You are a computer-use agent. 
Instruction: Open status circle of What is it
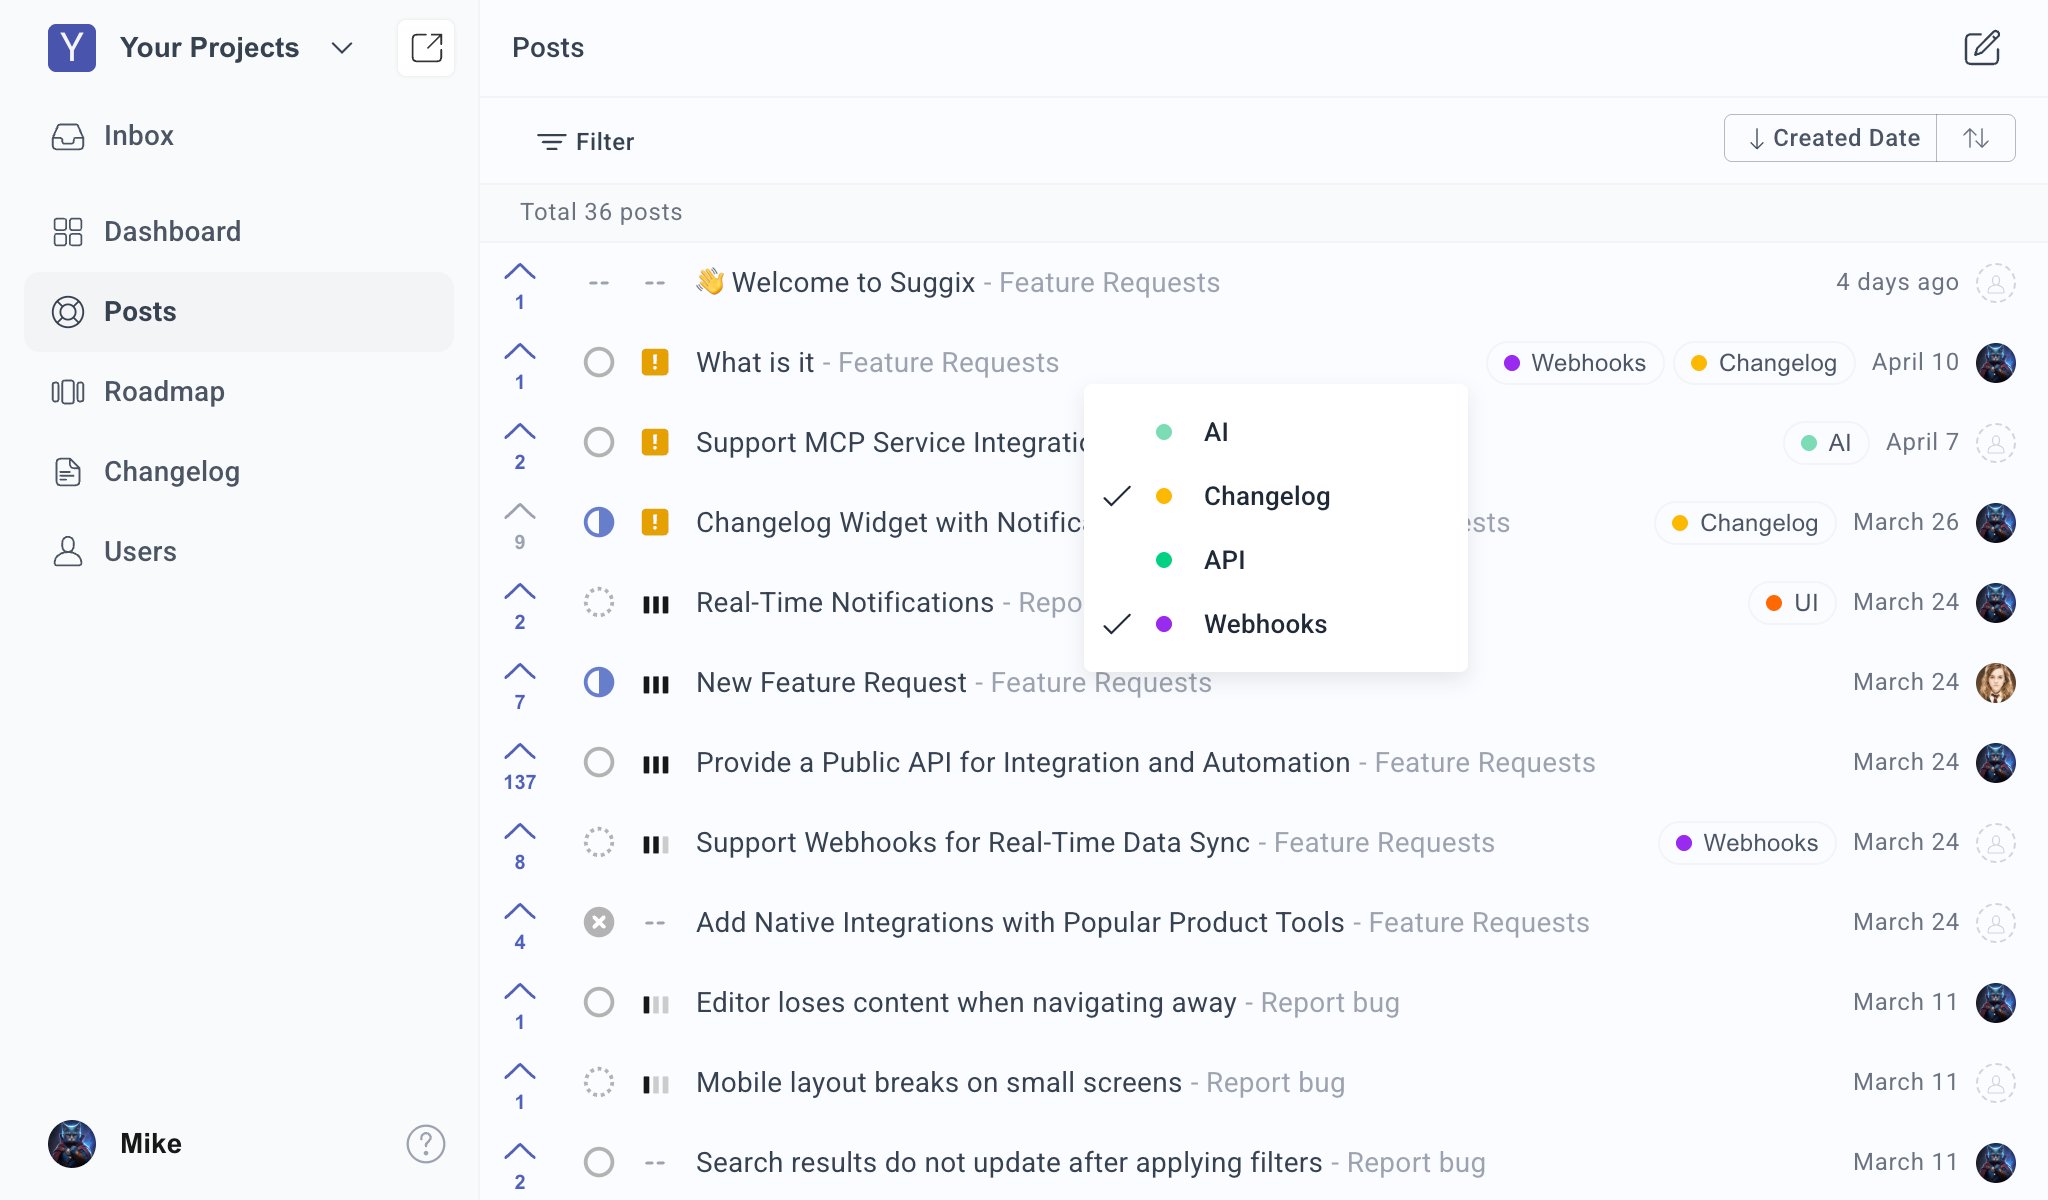coord(599,362)
